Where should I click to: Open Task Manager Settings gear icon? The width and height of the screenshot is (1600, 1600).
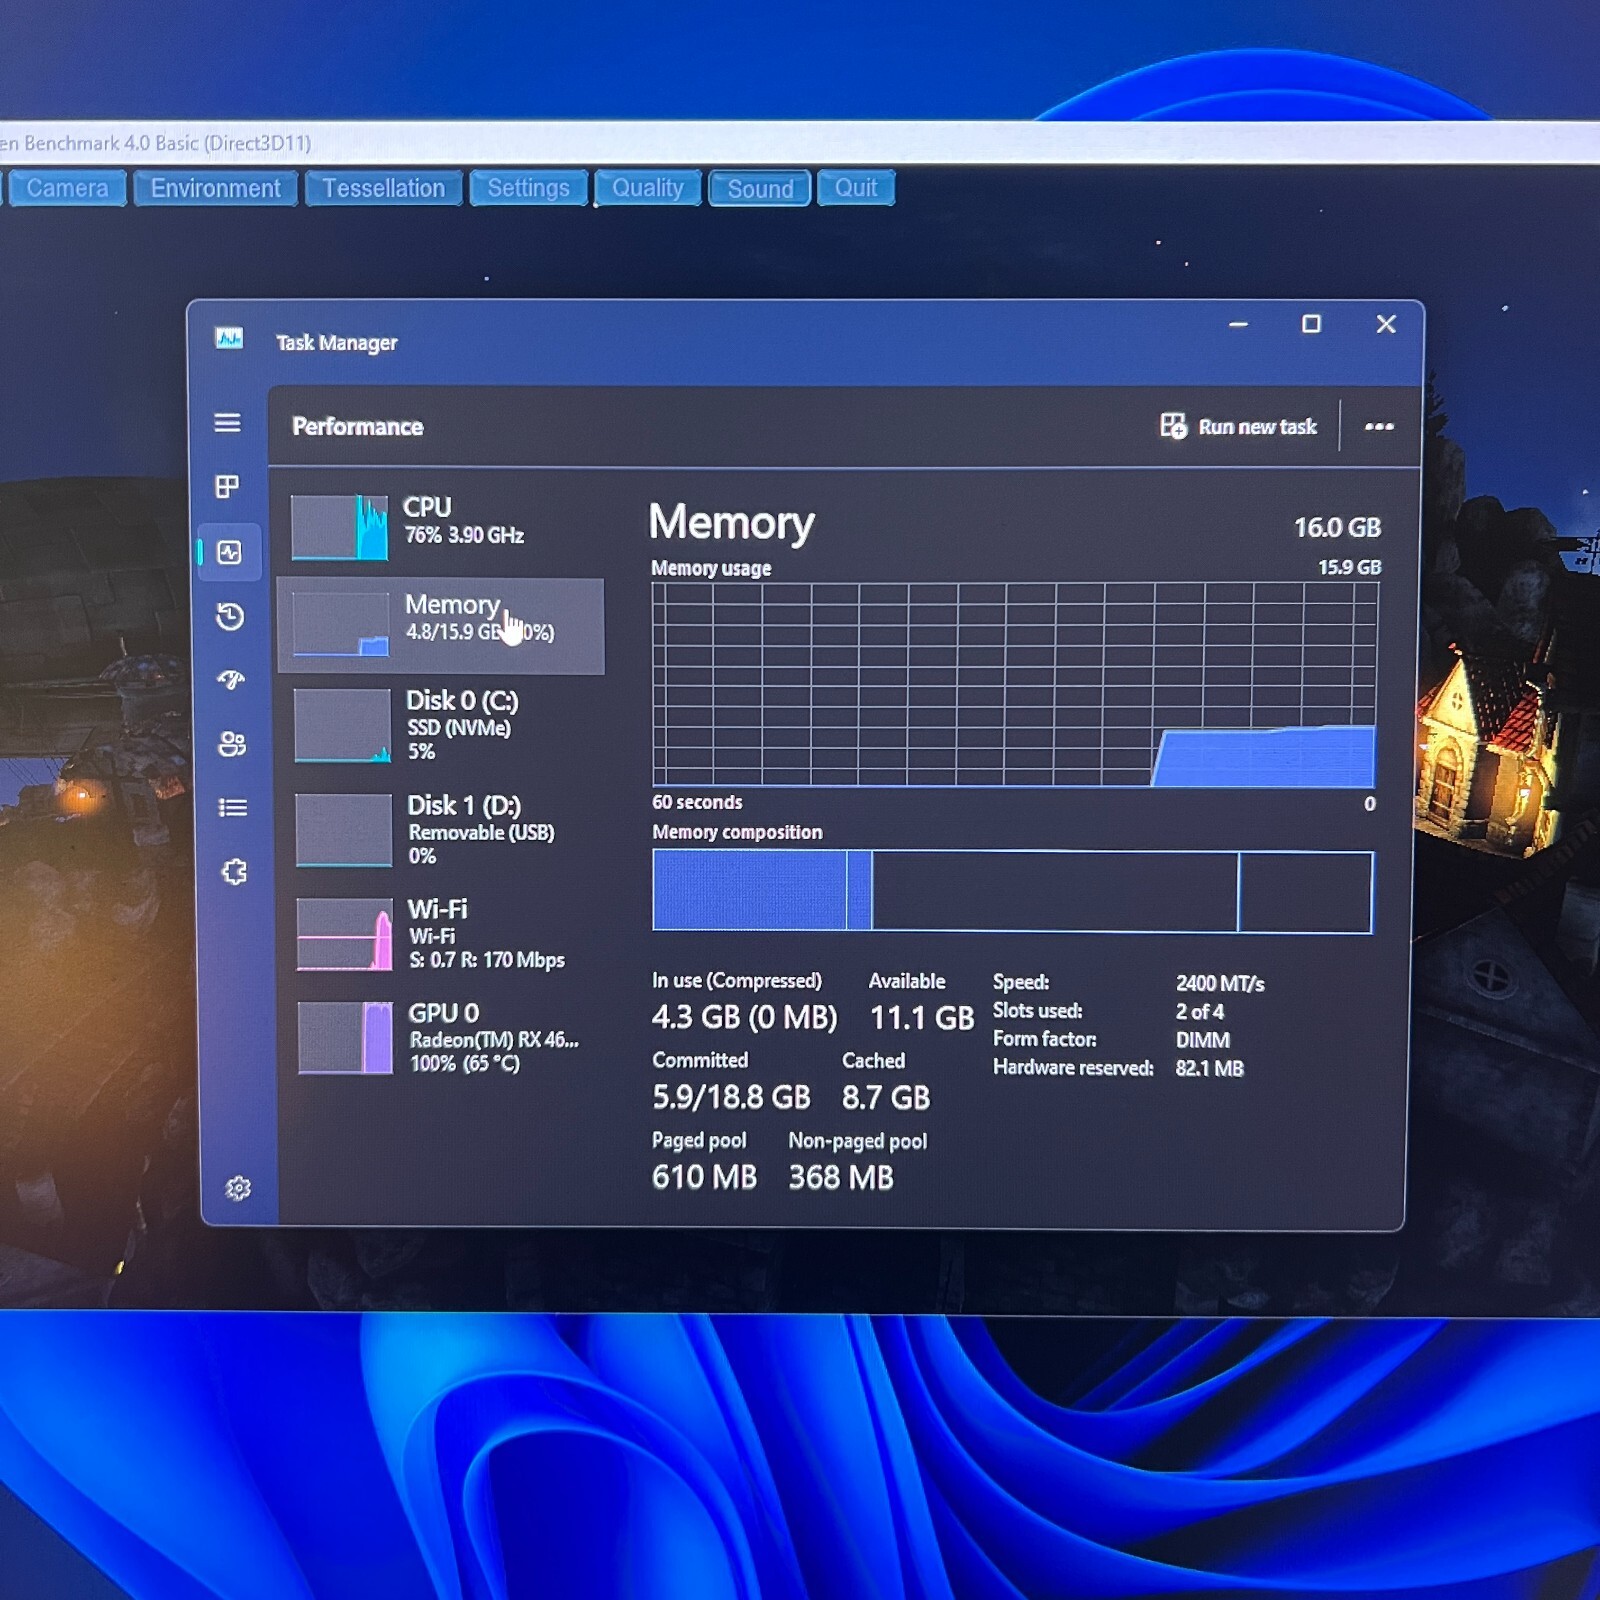tap(238, 1188)
